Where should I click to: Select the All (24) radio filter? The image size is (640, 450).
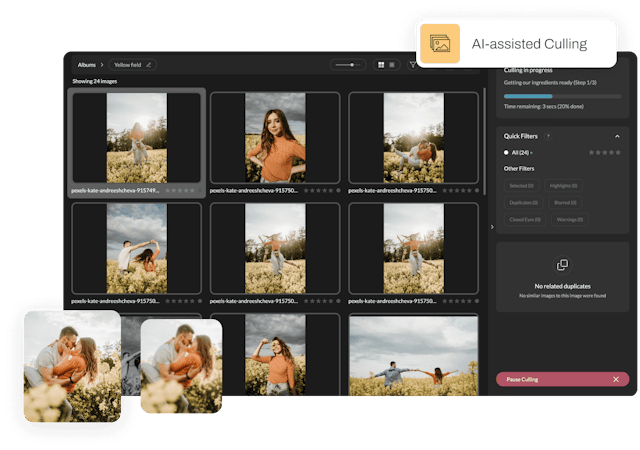point(506,152)
